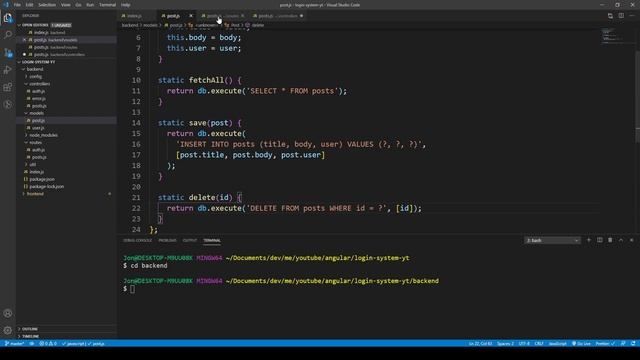The width and height of the screenshot is (640, 360).
Task: Click the code minimap preview
Action: click(617, 36)
